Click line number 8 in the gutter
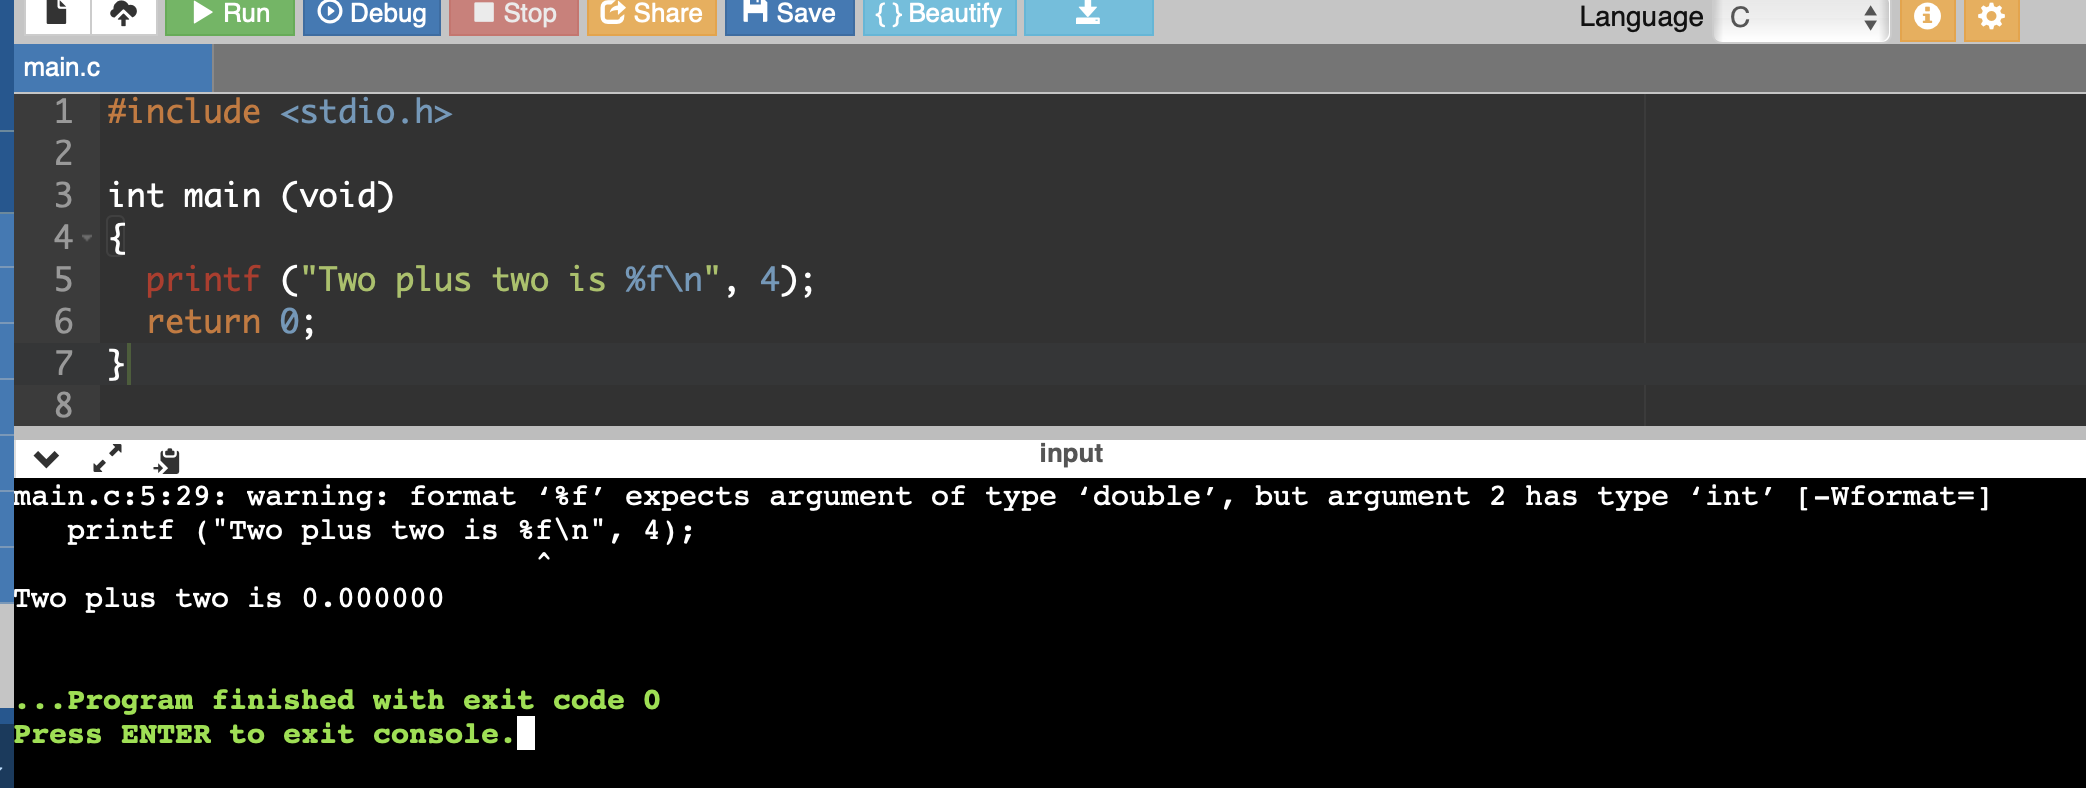Viewport: 2086px width, 788px height. click(63, 406)
